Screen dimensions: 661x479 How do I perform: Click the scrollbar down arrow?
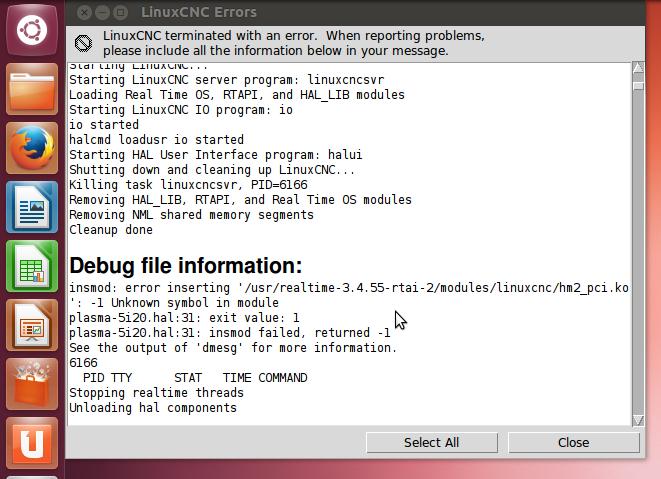pos(638,420)
